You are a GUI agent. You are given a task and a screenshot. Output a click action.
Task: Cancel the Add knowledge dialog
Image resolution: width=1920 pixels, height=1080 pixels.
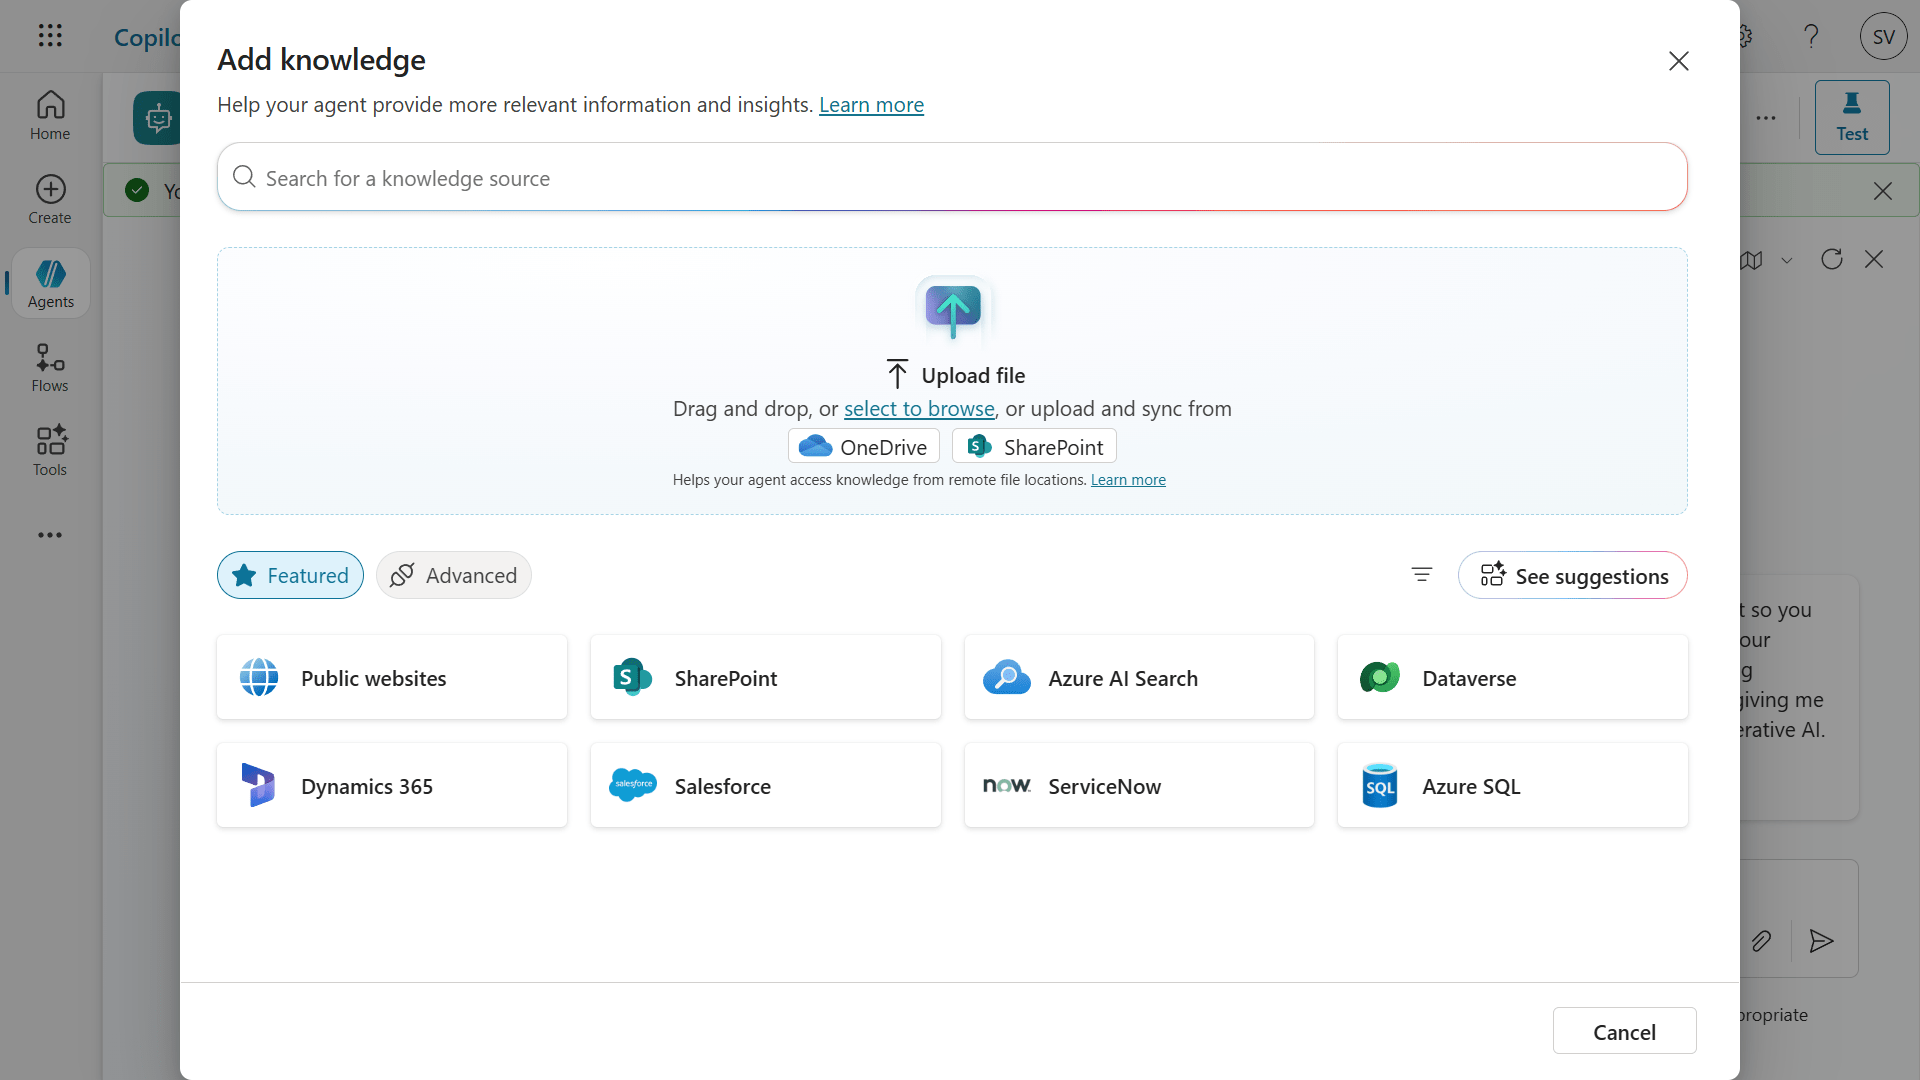pyautogui.click(x=1624, y=1030)
